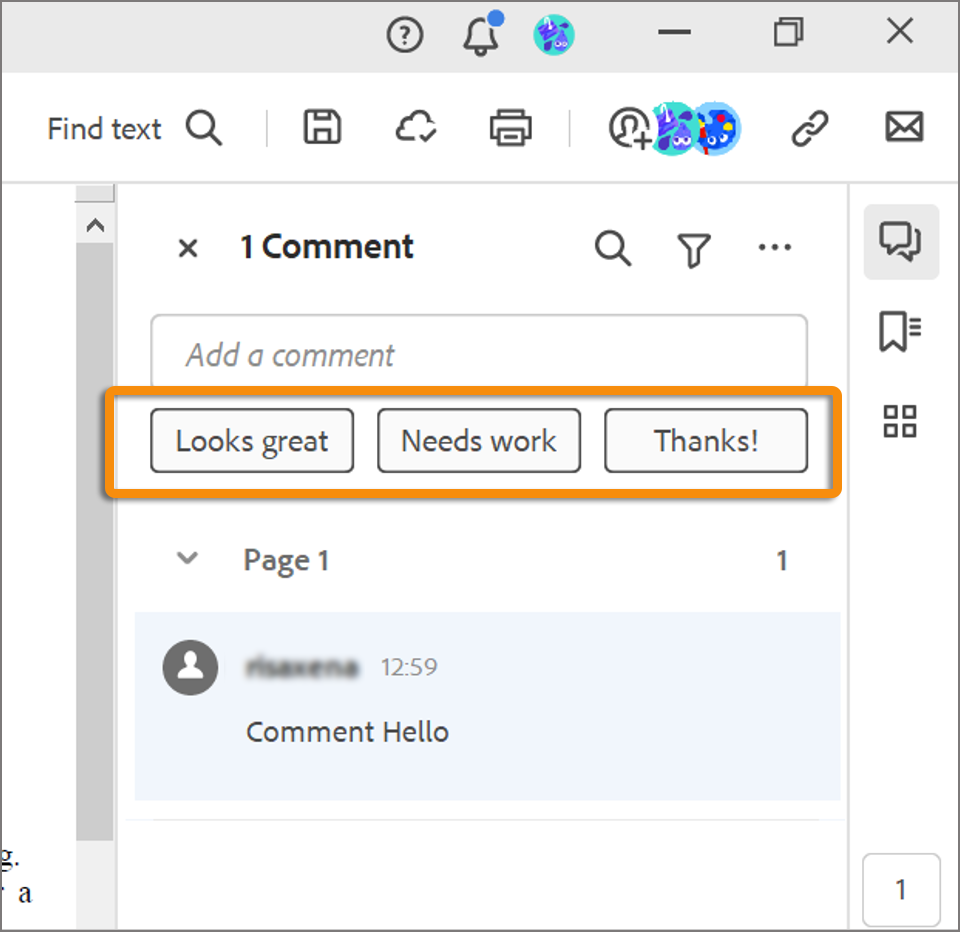Viewport: 960px width, 932px height.
Task: Click the cloud sync status icon
Action: (415, 128)
